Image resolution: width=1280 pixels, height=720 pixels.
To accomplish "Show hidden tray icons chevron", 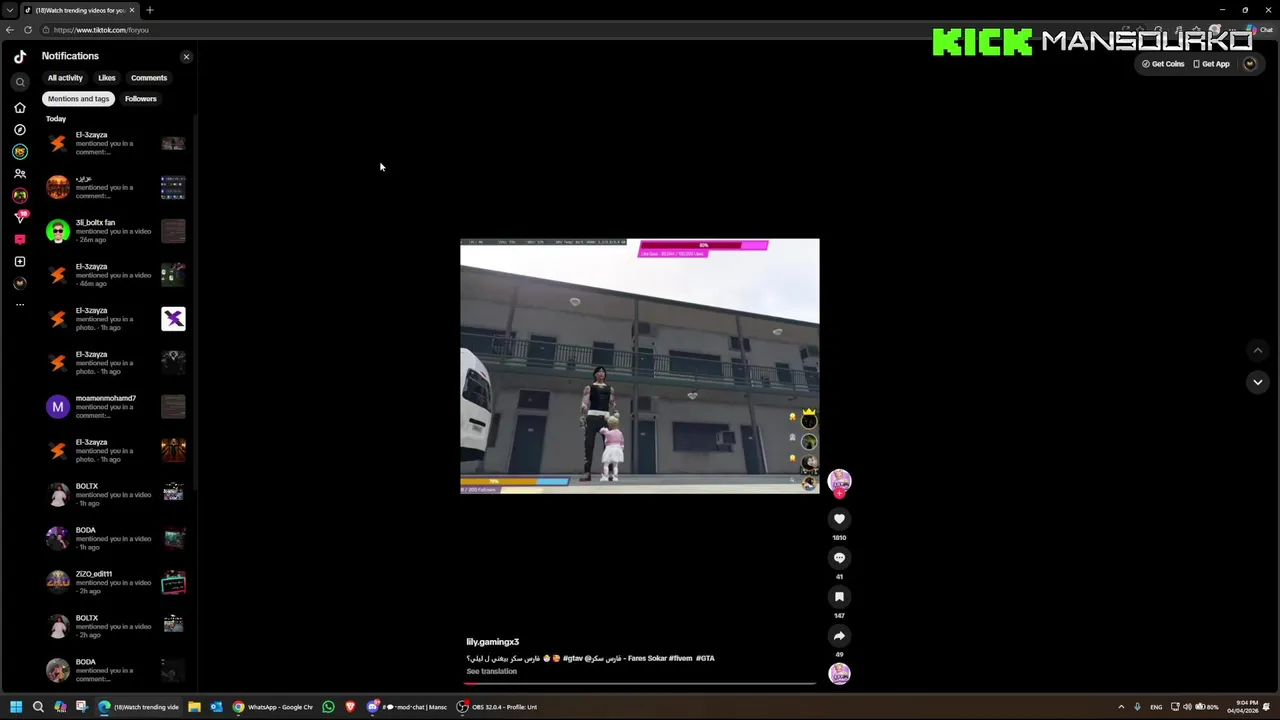I will 1121,707.
